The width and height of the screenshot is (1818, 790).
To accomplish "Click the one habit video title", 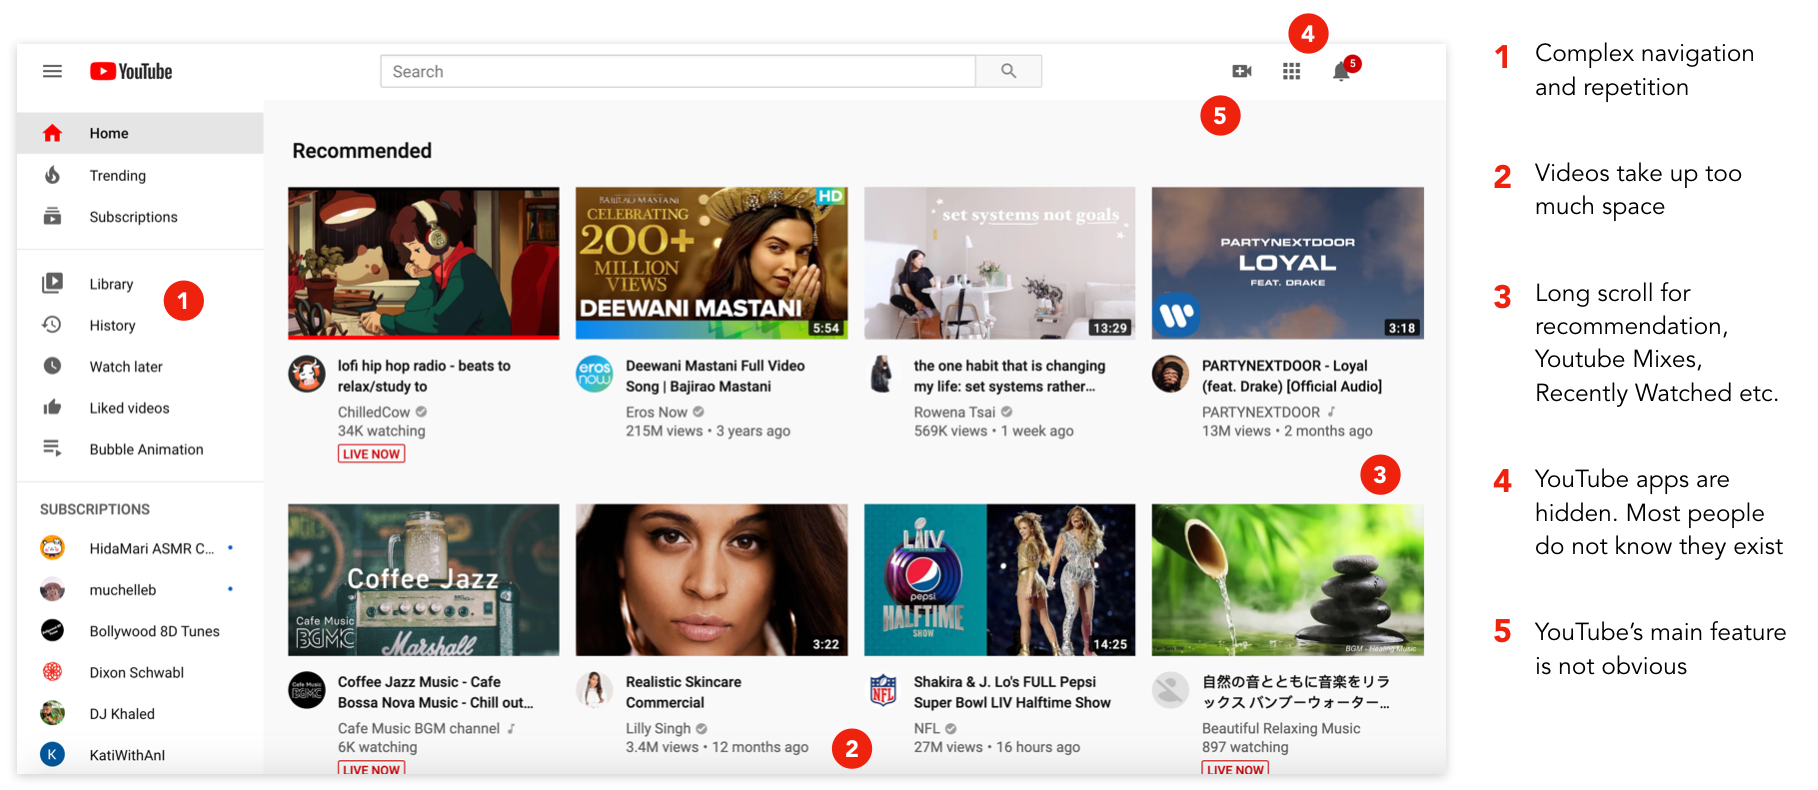I will click(x=1009, y=376).
